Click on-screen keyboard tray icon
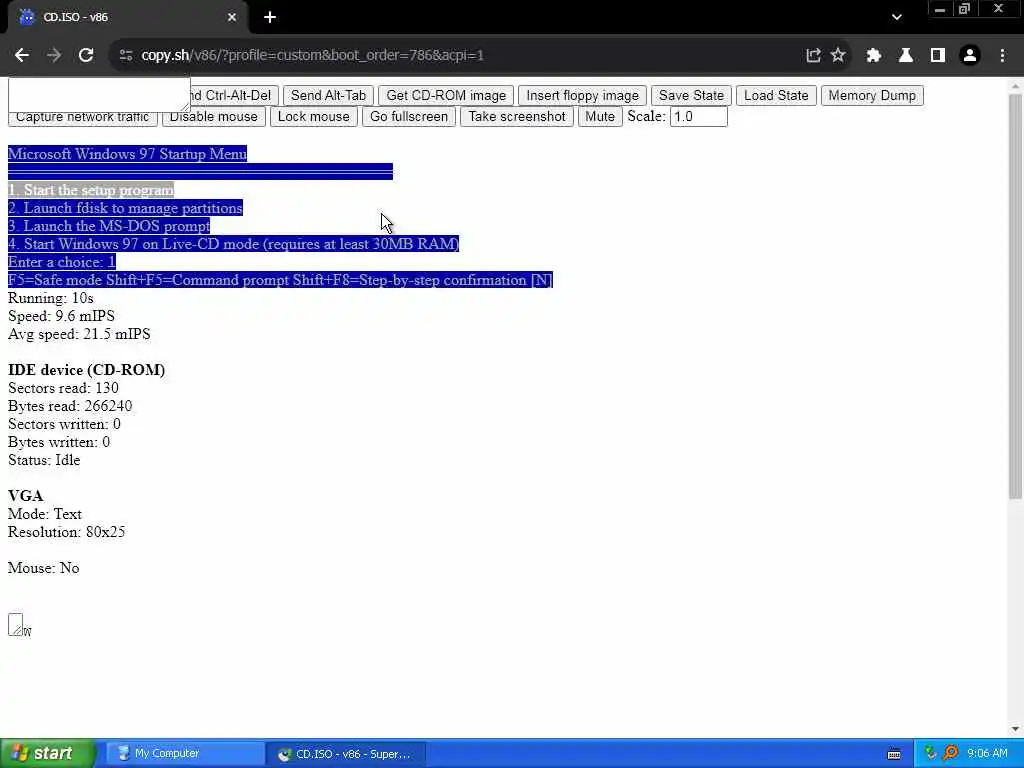The image size is (1024, 768). pos(894,754)
